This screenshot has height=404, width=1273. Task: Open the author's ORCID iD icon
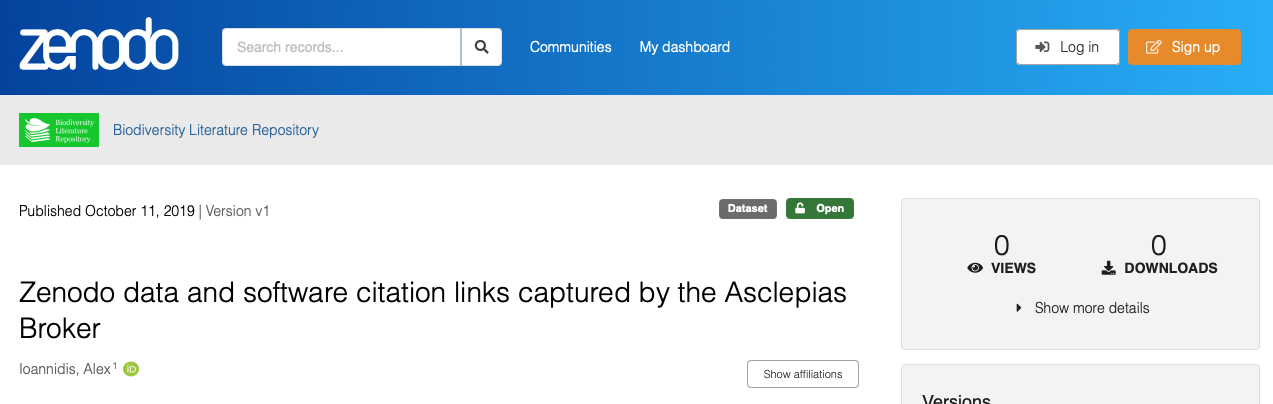coord(131,369)
